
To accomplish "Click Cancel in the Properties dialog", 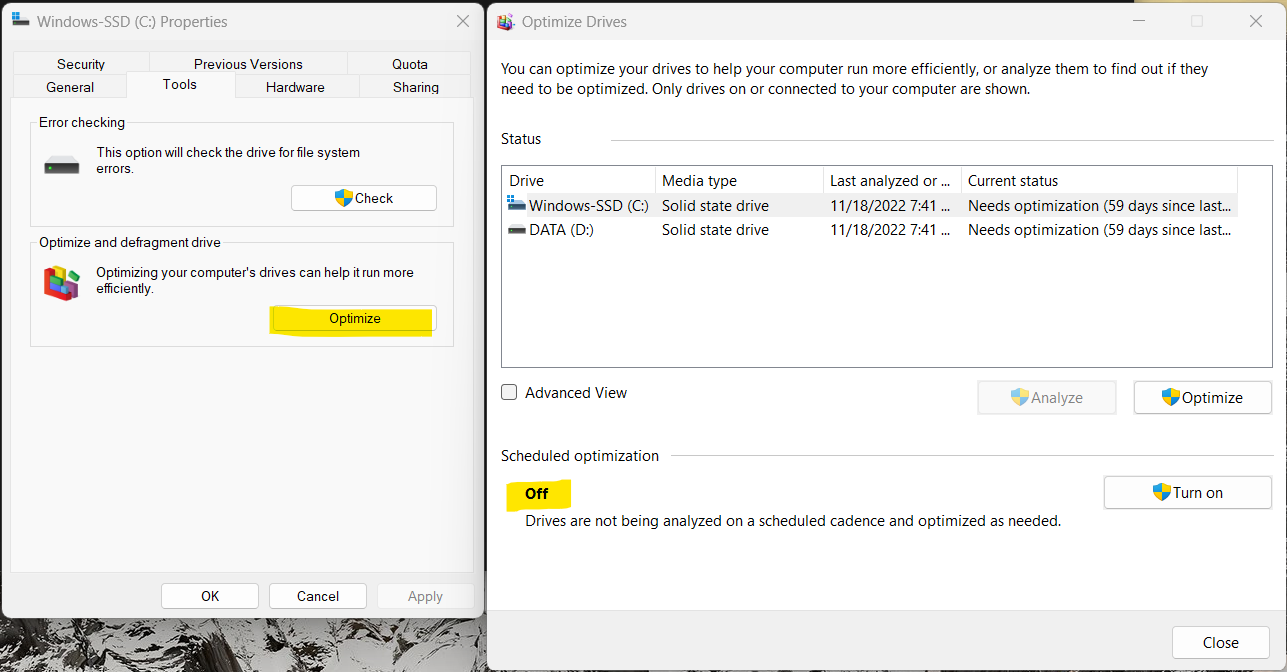I will 318,596.
